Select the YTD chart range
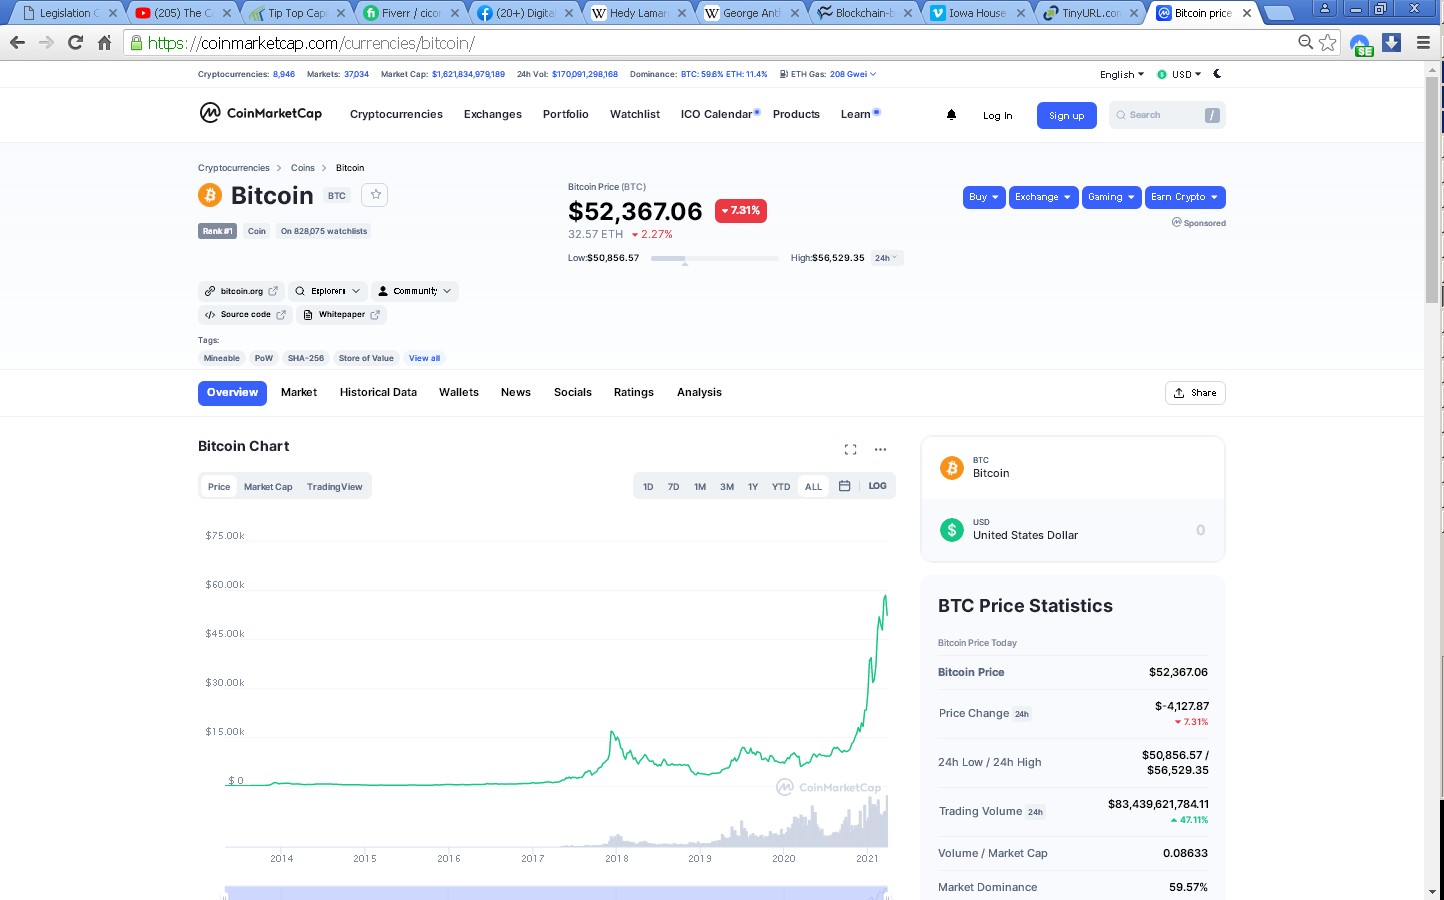Image resolution: width=1444 pixels, height=900 pixels. [781, 487]
